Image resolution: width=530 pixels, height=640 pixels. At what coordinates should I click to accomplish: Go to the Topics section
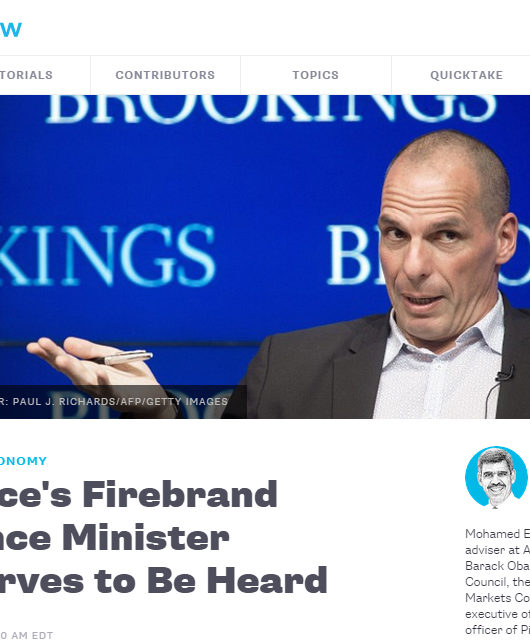(316, 75)
